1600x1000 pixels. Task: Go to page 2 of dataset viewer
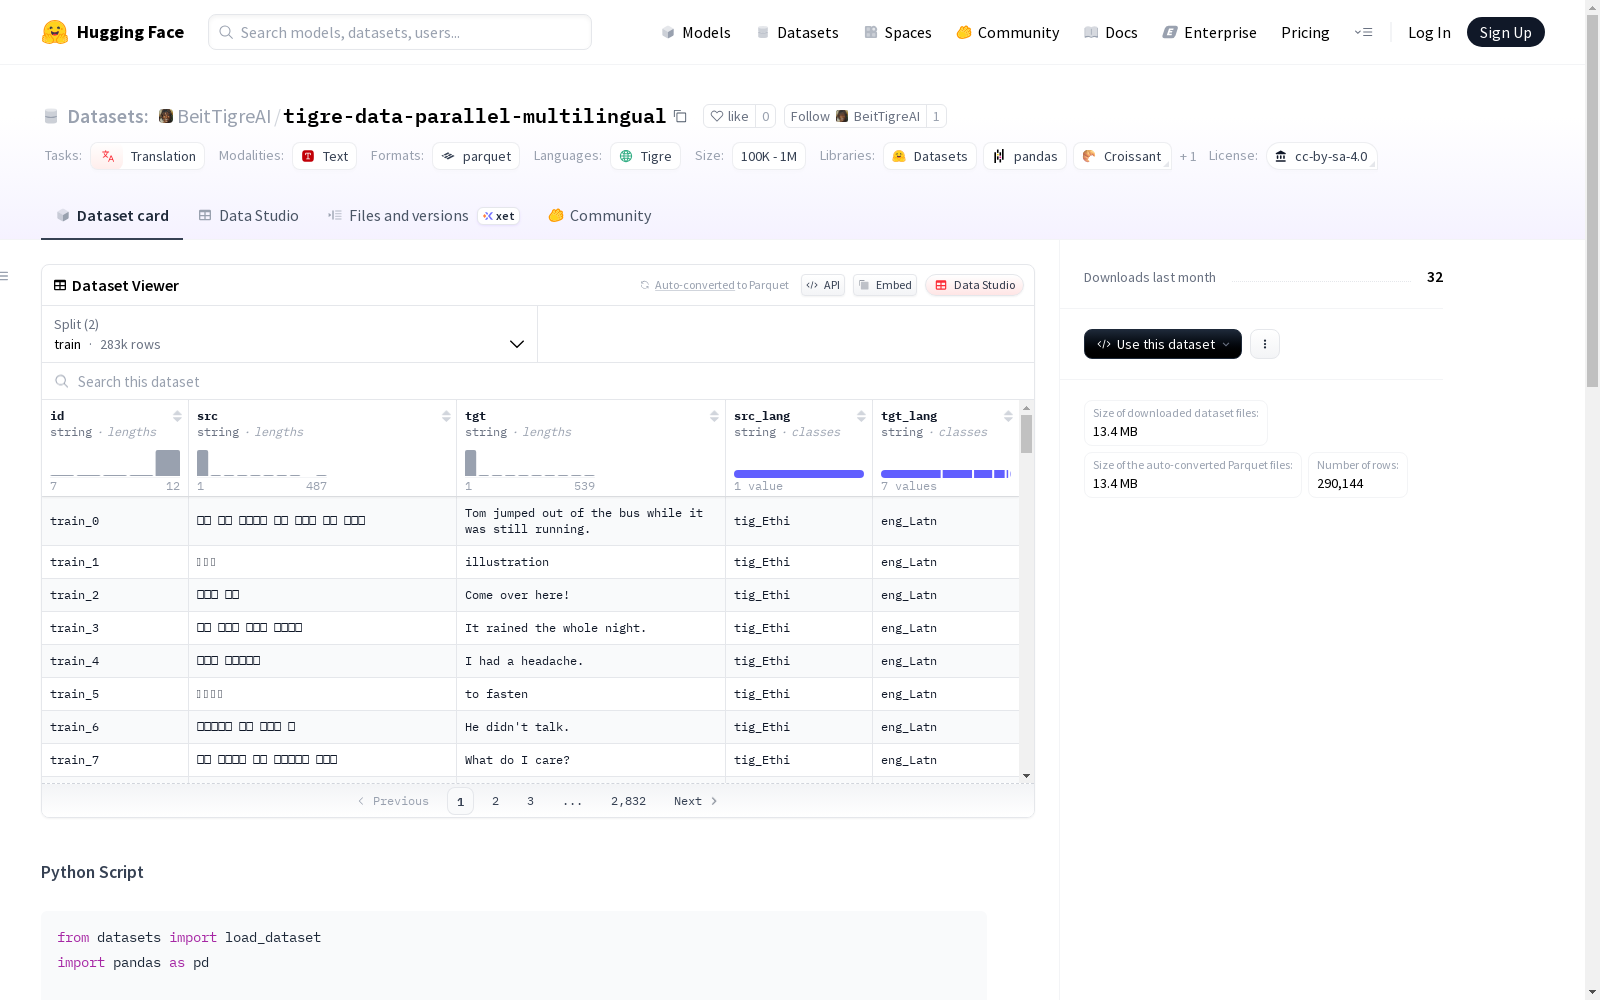click(495, 801)
